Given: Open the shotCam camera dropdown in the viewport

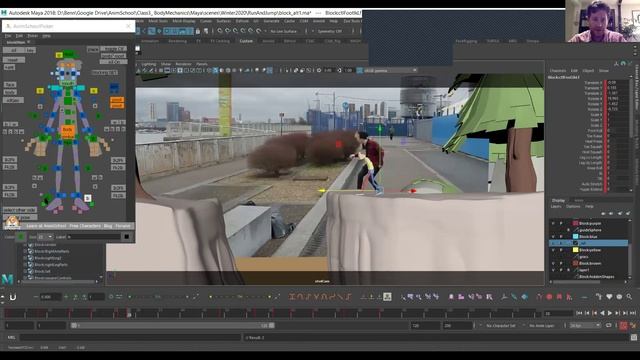Looking at the screenshot, I should [x=390, y=70].
